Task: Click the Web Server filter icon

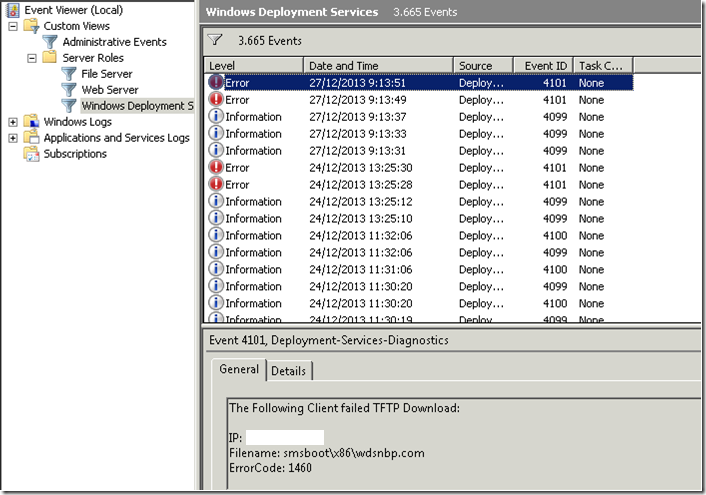Action: tap(68, 90)
